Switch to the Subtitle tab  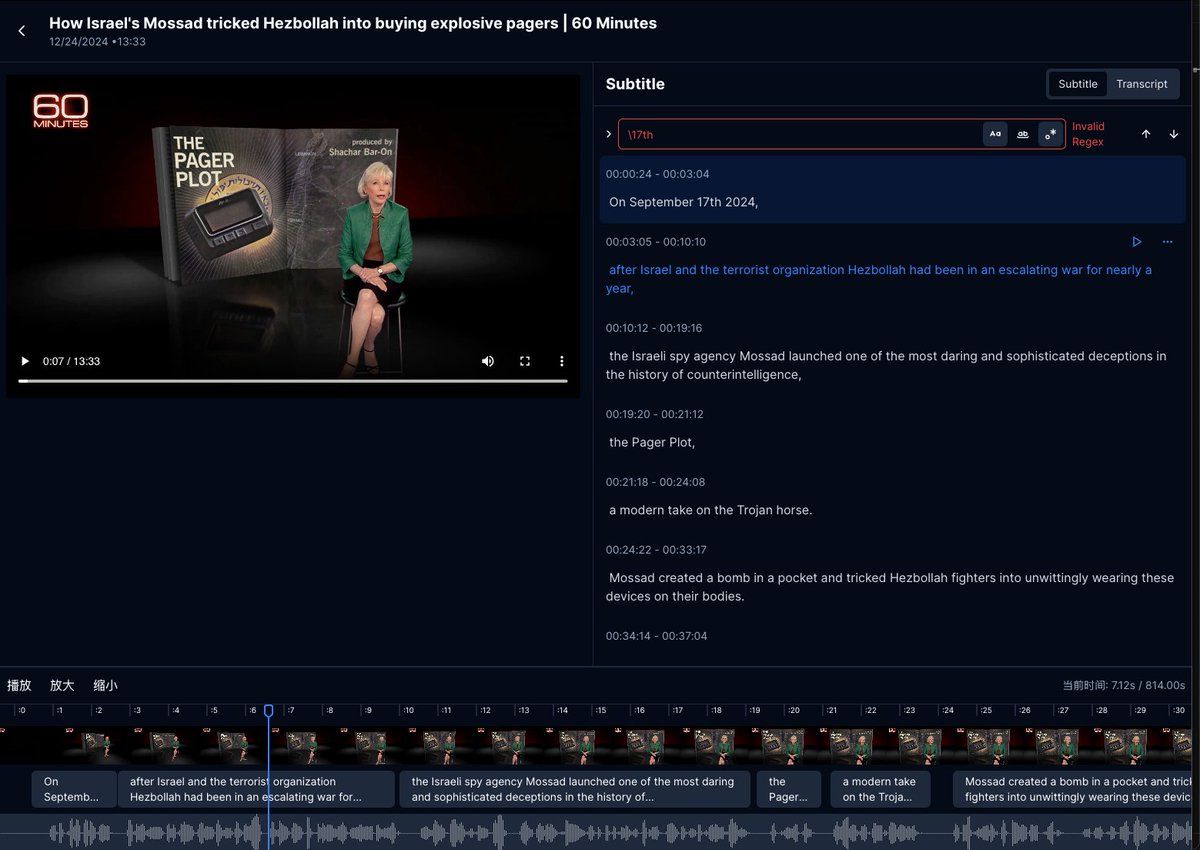1078,84
